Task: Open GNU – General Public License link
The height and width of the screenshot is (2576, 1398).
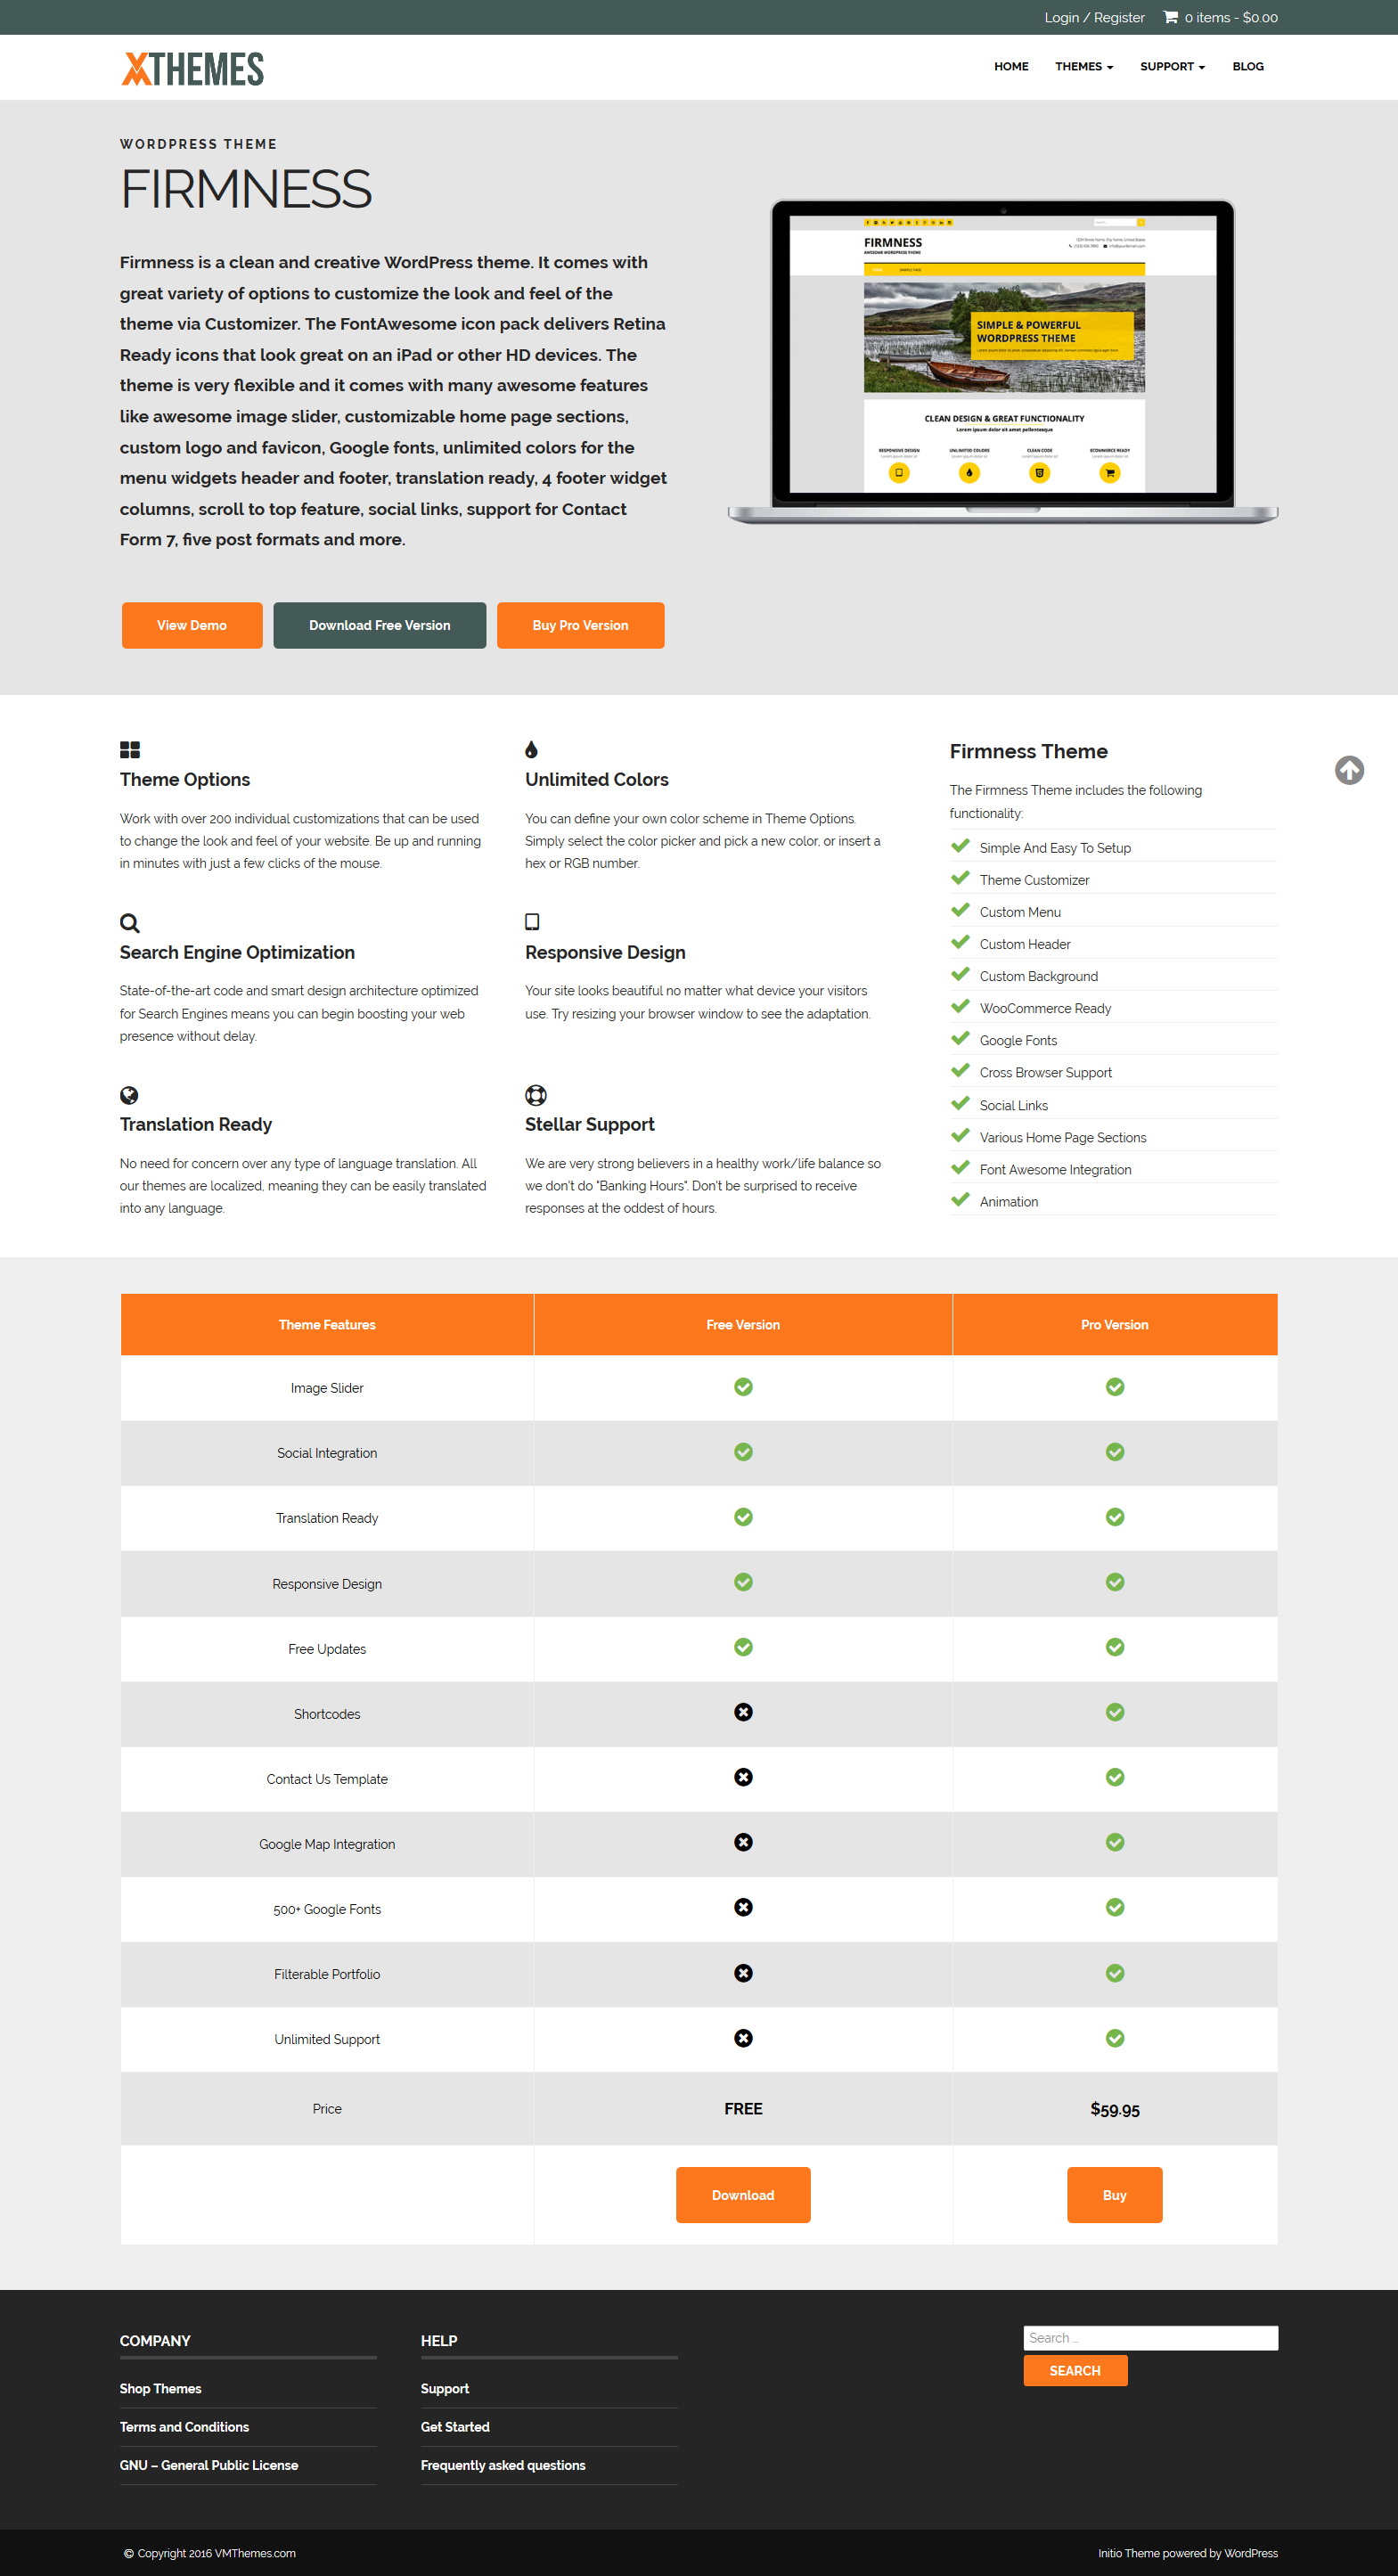Action: click(209, 2465)
